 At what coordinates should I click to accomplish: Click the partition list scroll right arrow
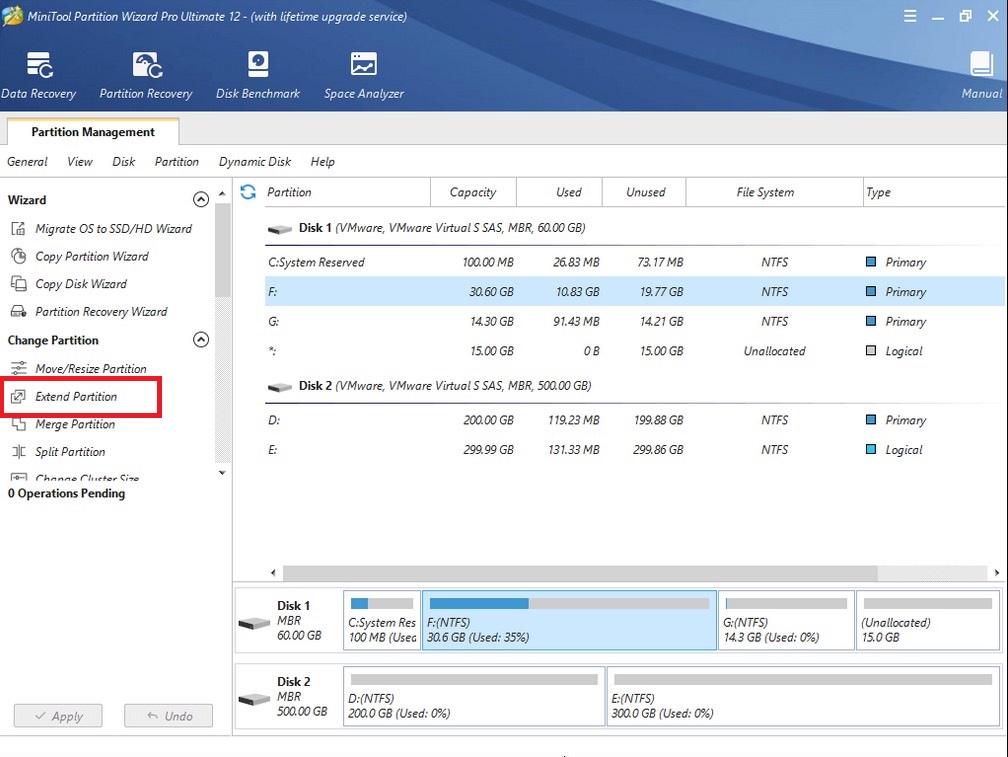[x=996, y=573]
